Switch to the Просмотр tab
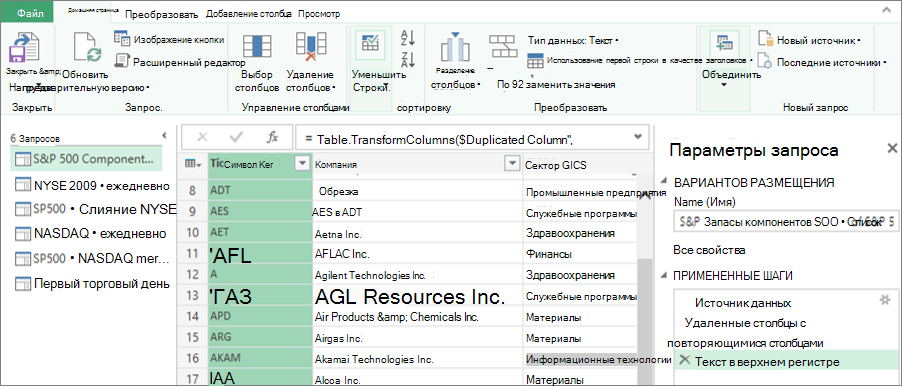Screen dimensions: 902x386 pos(319,13)
